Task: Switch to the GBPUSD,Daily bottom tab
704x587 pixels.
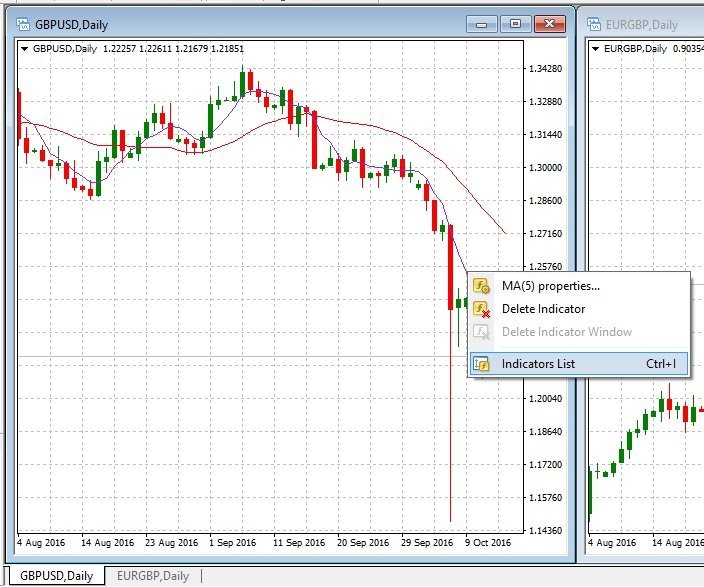Action: (x=57, y=576)
